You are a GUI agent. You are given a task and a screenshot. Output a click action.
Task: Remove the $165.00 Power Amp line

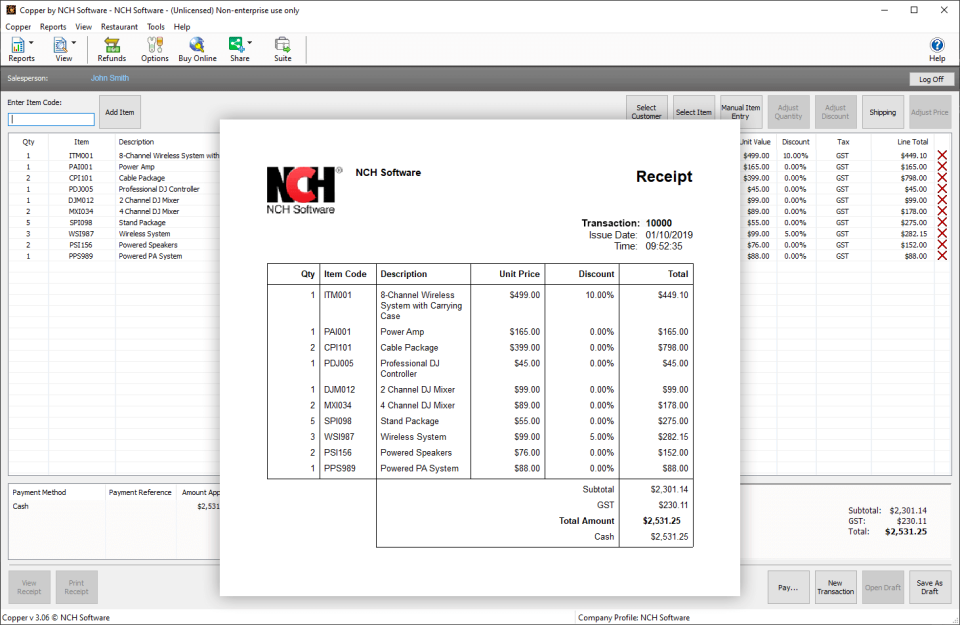pos(942,167)
